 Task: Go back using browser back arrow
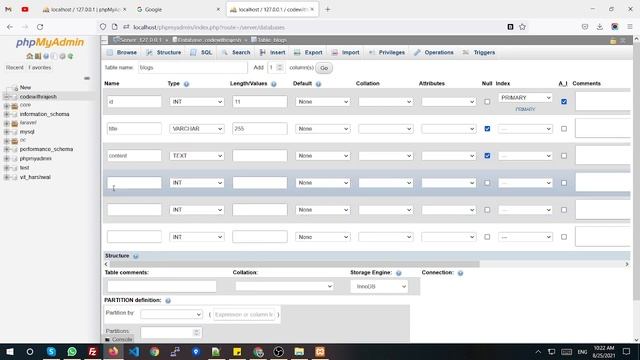pos(10,27)
